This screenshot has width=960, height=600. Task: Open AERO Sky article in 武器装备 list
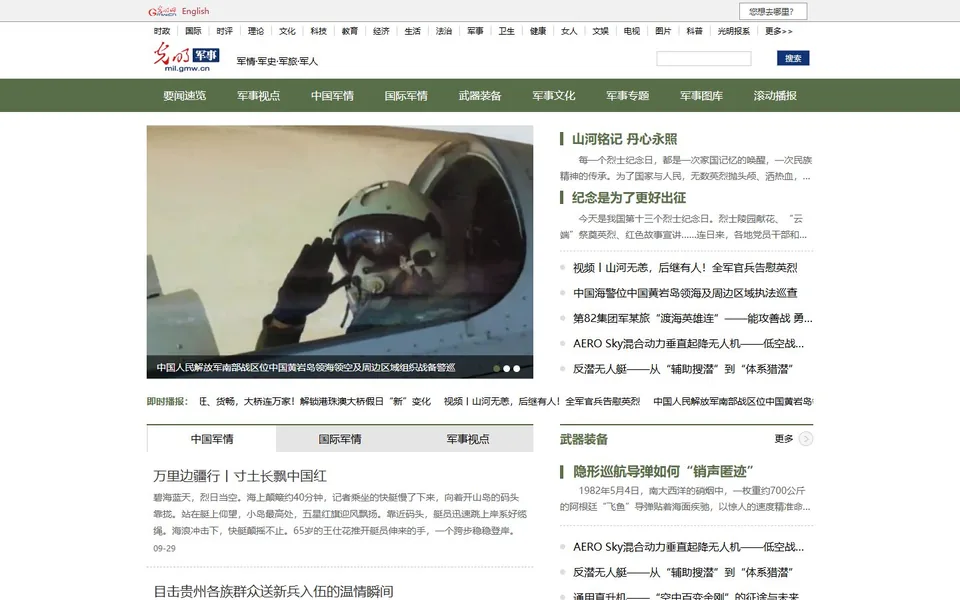point(688,547)
